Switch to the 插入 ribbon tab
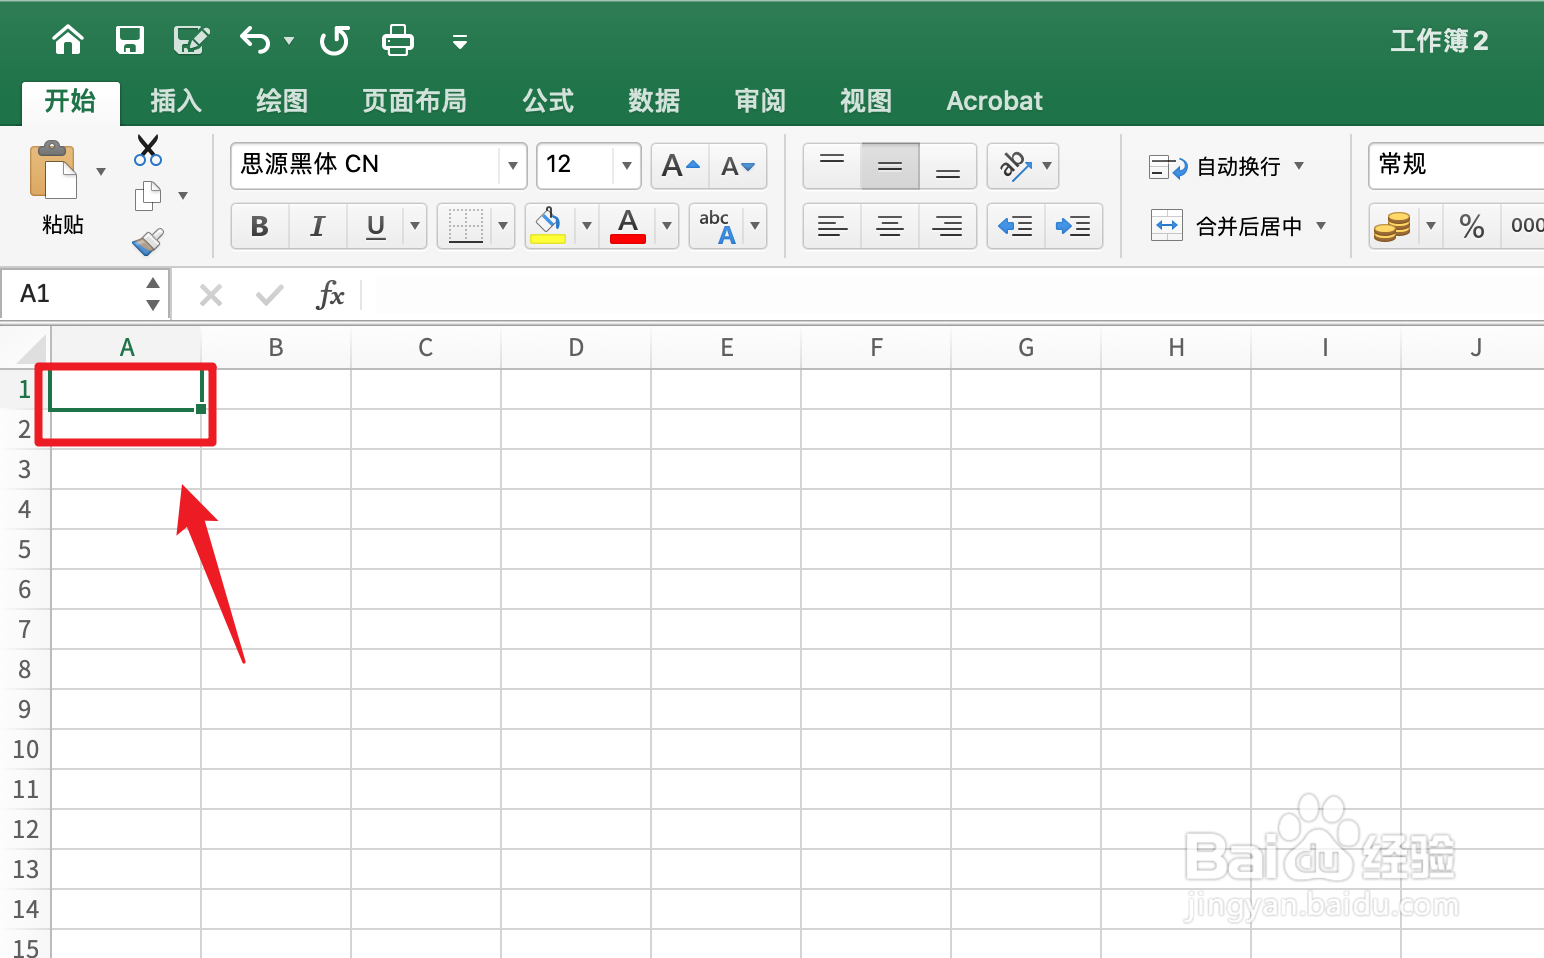This screenshot has height=958, width=1544. pos(175,100)
